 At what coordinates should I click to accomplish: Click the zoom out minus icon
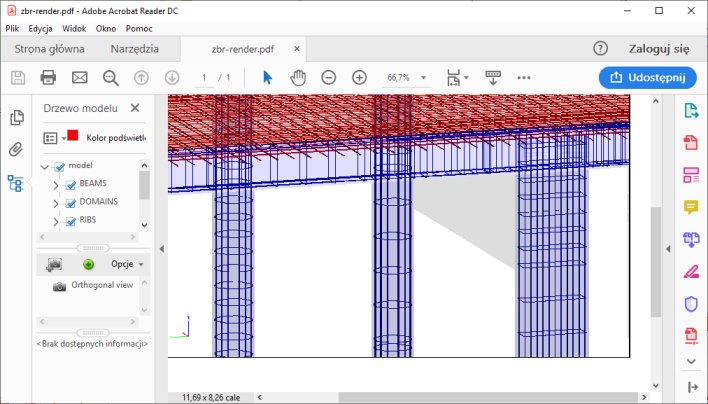pos(328,78)
